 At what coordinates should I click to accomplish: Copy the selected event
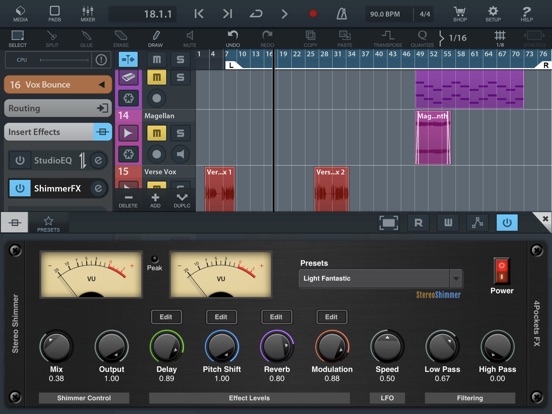(x=310, y=39)
